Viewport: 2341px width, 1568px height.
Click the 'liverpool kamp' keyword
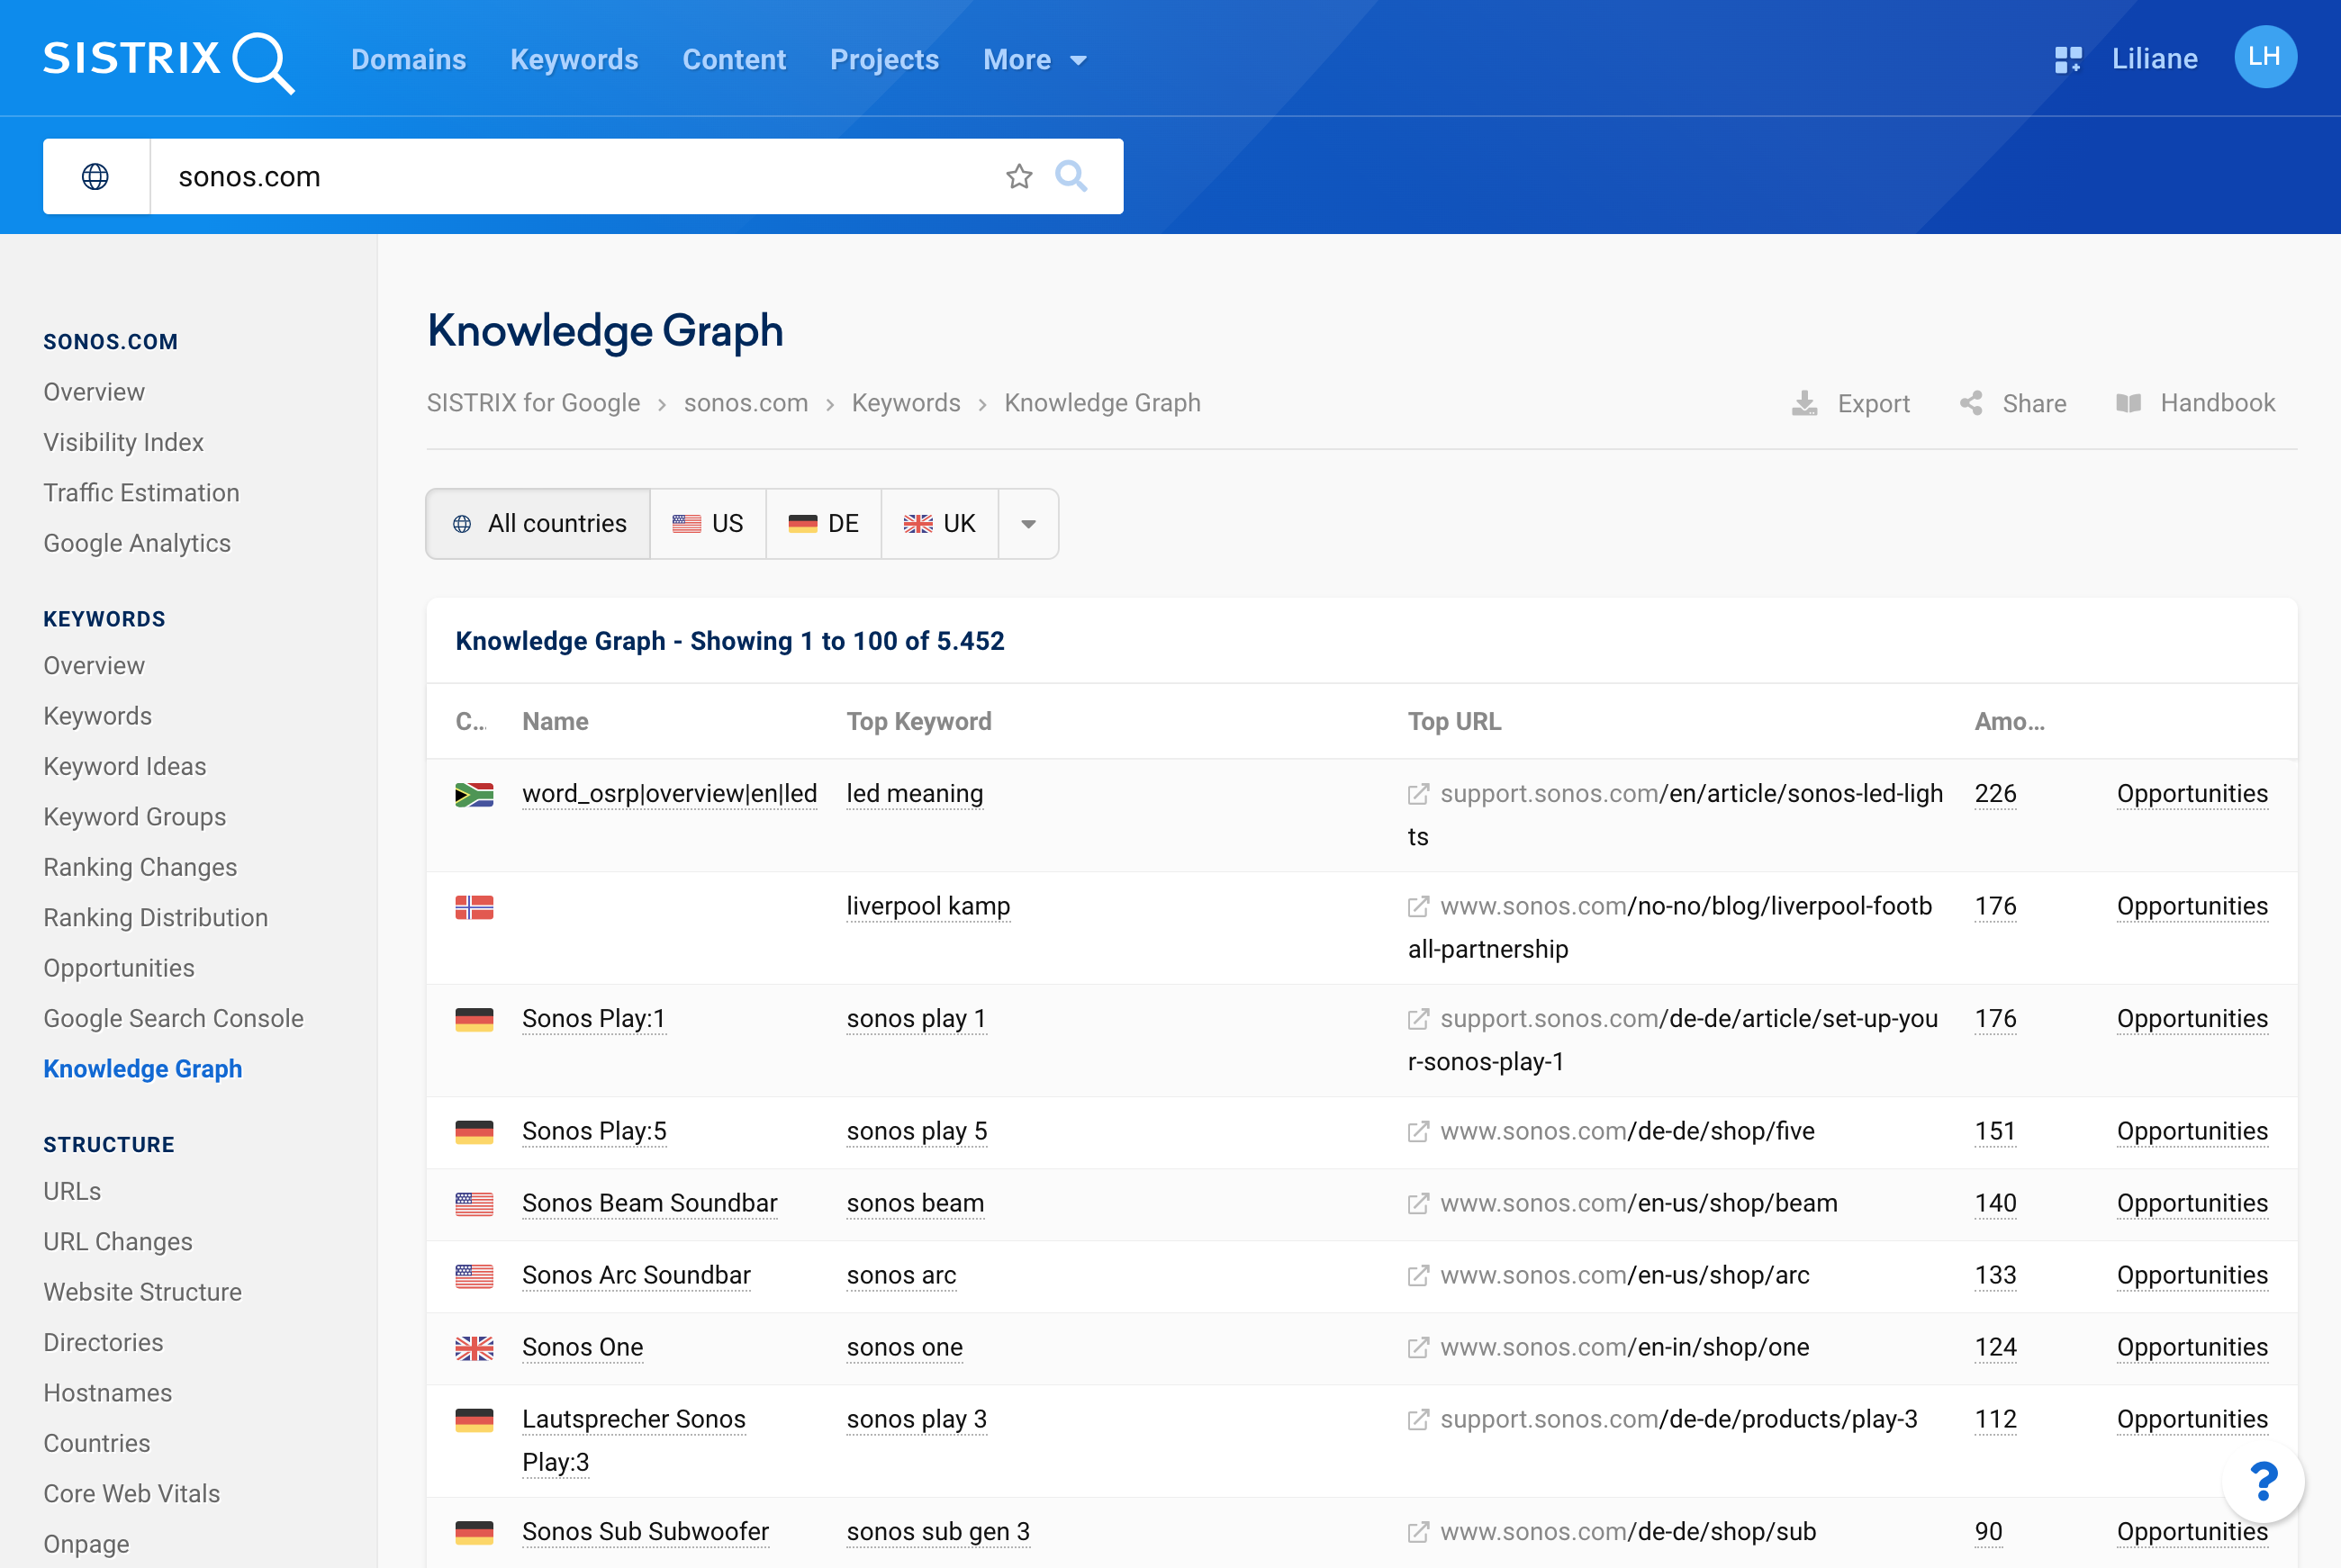click(x=928, y=906)
